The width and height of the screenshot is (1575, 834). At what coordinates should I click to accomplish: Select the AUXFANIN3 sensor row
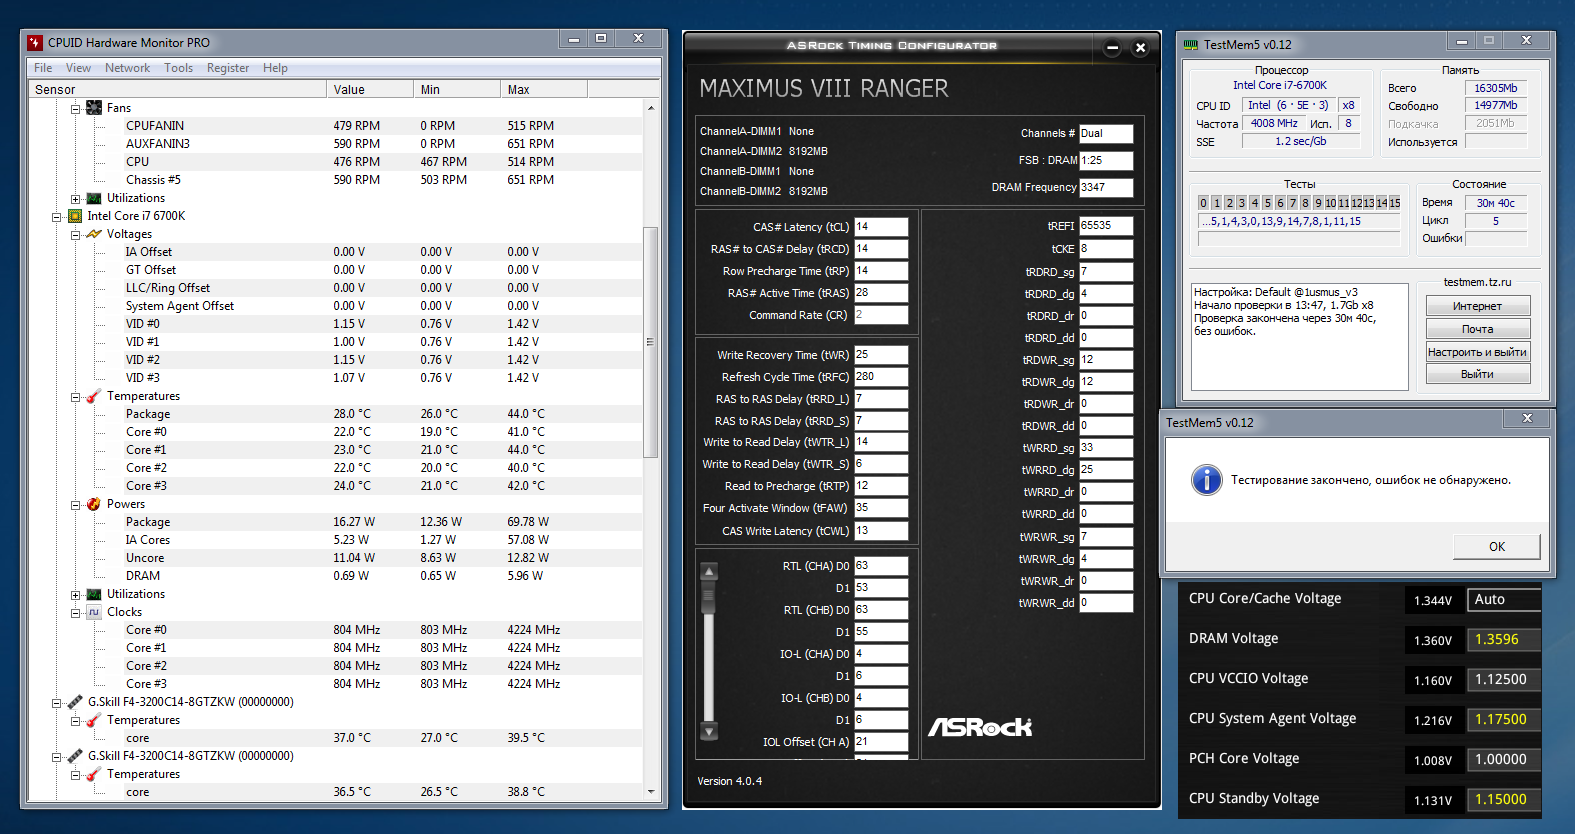pos(335,144)
